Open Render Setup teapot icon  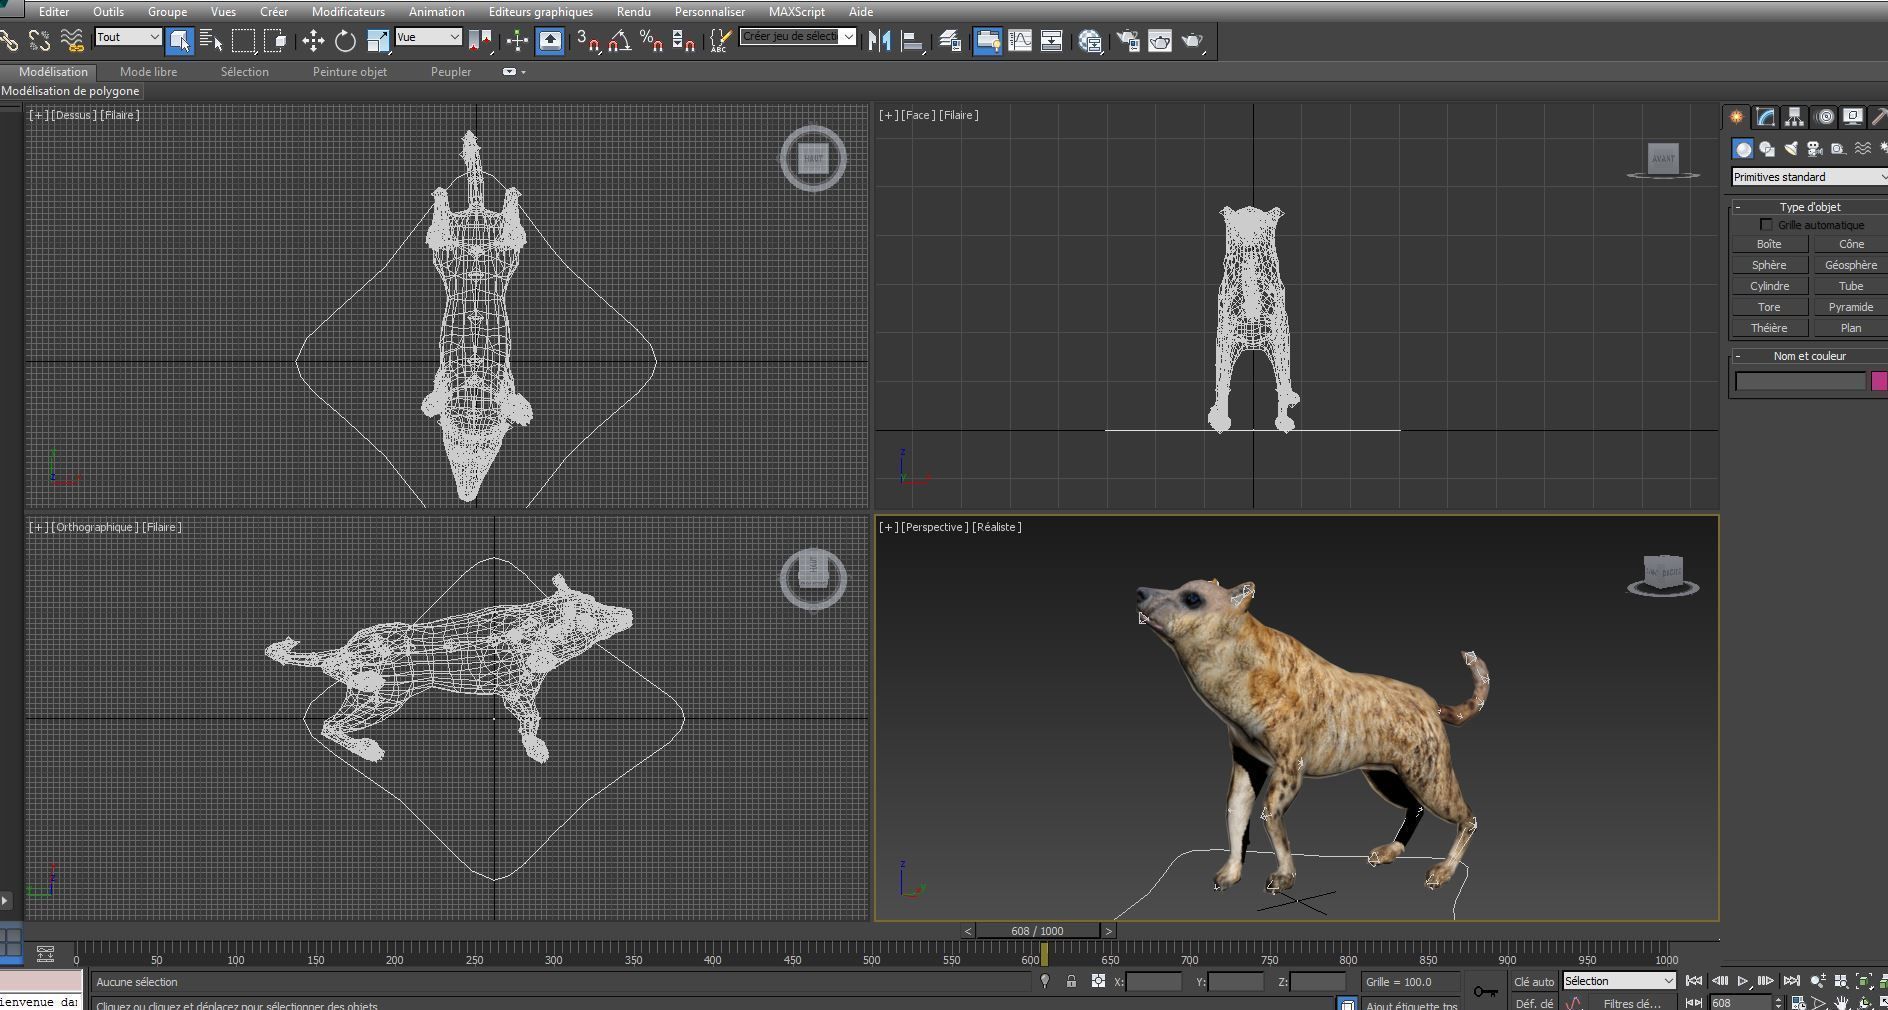click(x=1128, y=40)
